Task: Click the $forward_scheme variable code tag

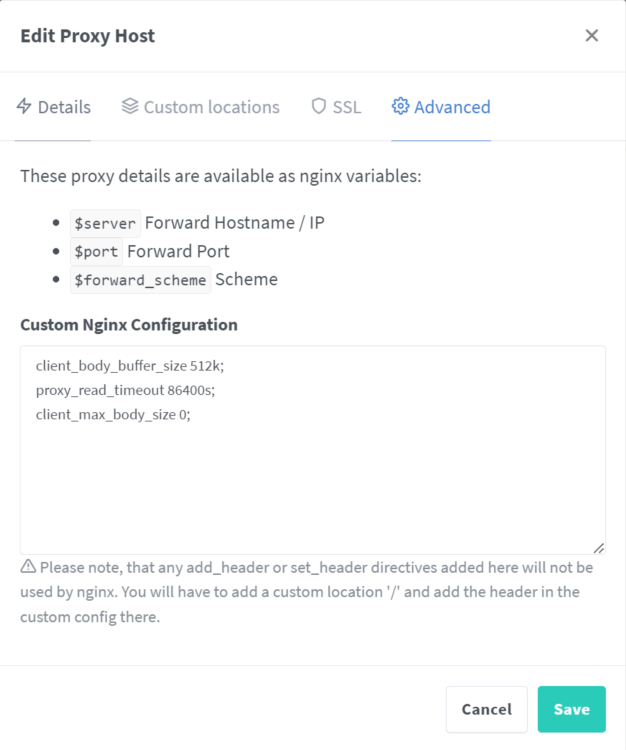Action: click(x=140, y=280)
